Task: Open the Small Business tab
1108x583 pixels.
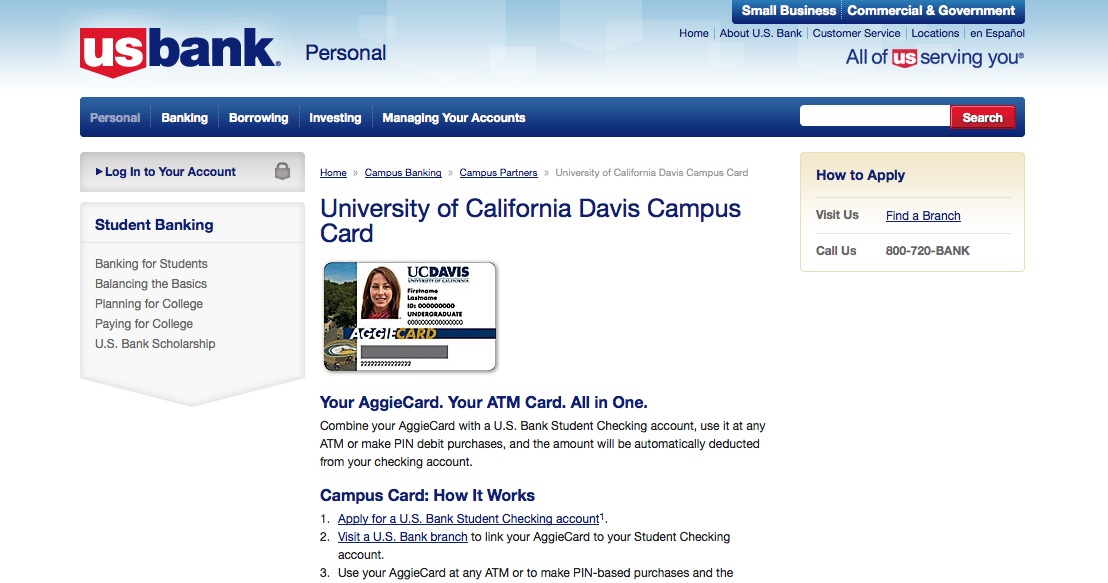Action: [x=788, y=11]
